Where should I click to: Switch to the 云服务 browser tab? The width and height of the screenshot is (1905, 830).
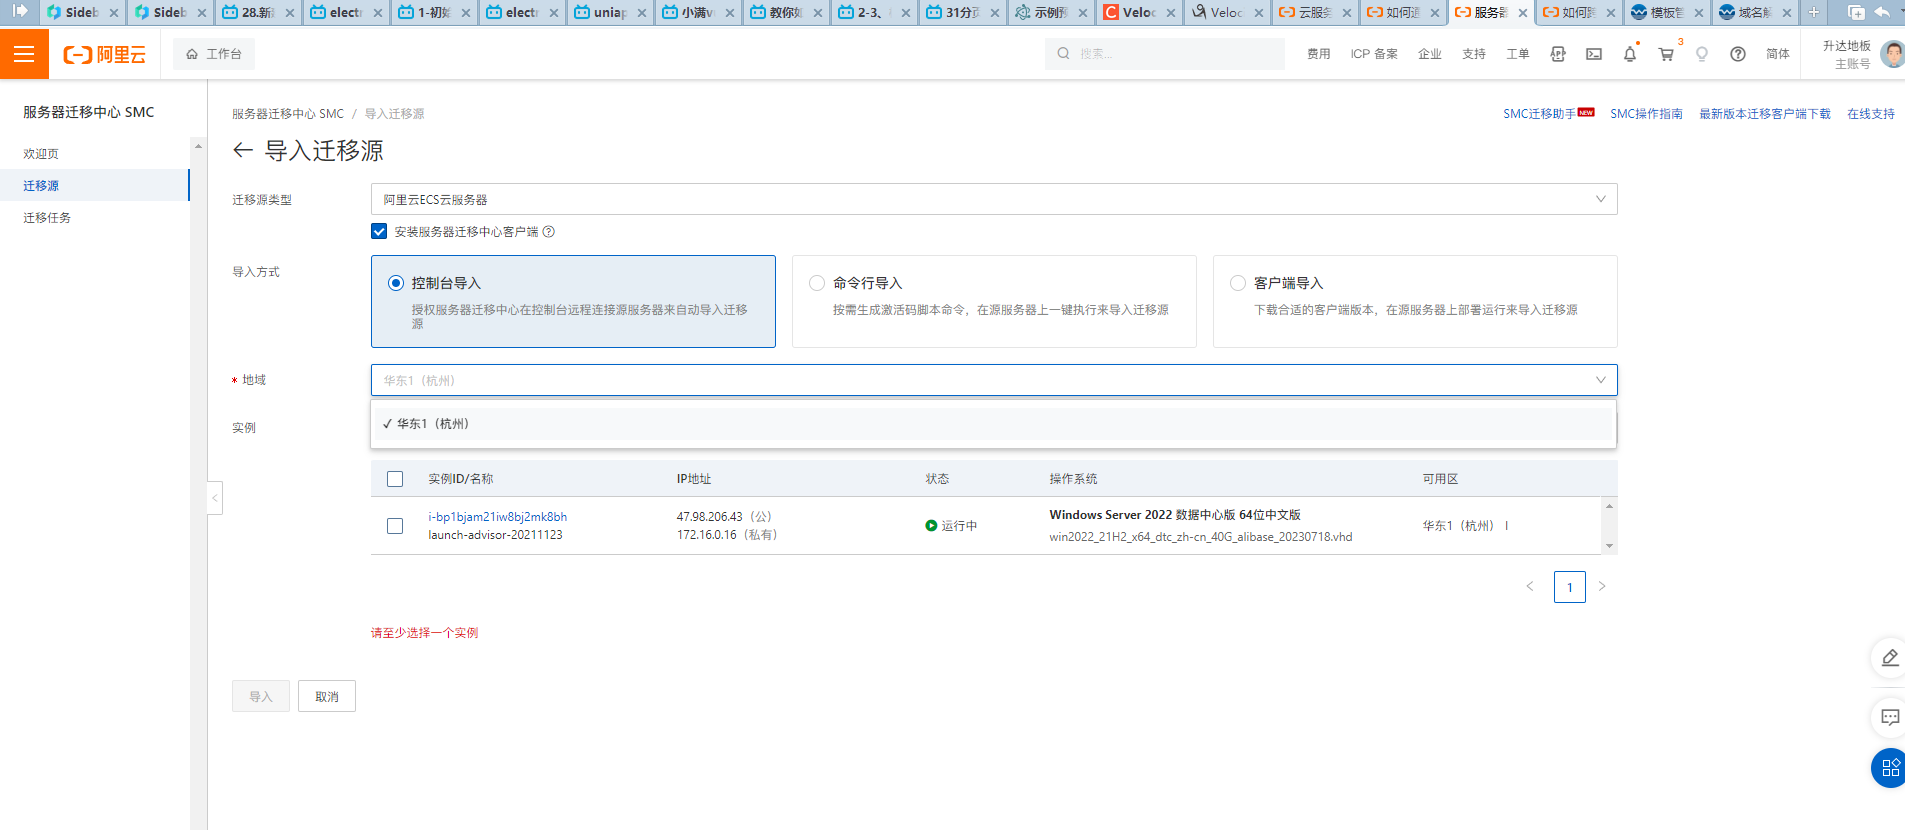click(1313, 12)
